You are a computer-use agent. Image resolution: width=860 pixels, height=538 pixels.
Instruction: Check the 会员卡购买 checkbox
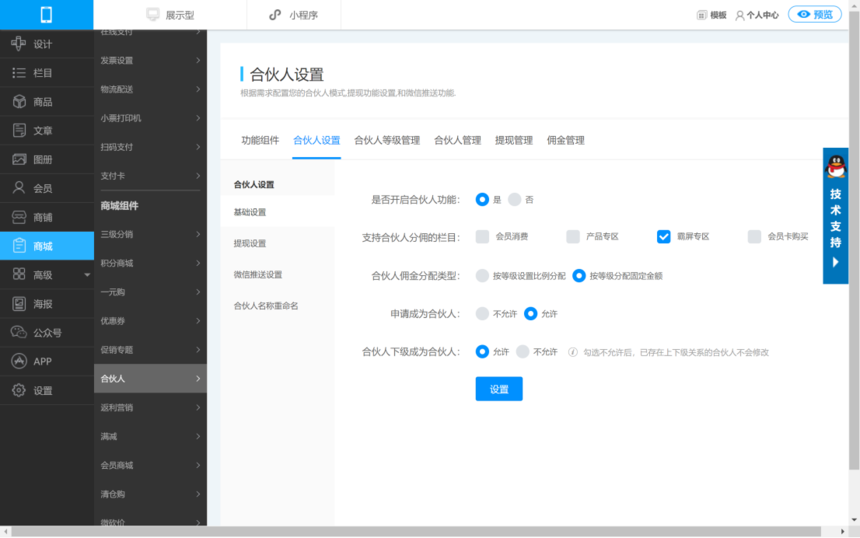click(x=755, y=237)
